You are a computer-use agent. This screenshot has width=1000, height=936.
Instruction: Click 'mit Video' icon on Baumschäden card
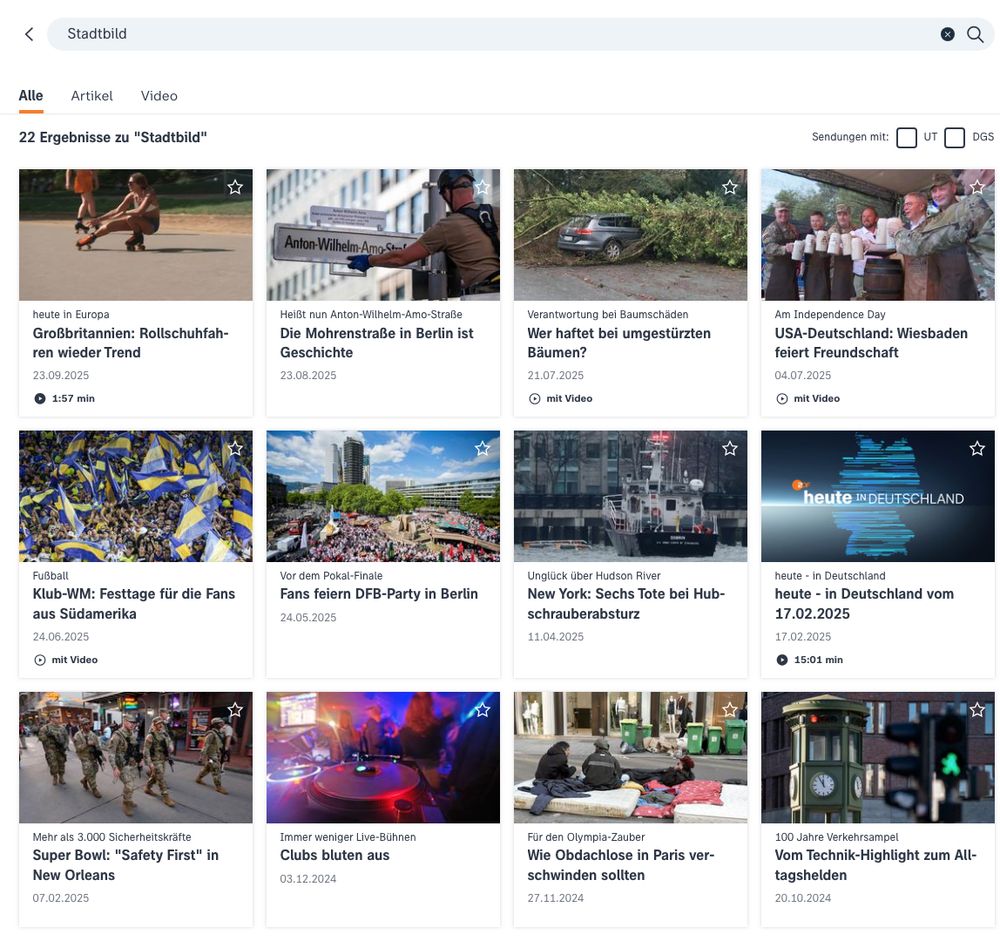coord(534,399)
